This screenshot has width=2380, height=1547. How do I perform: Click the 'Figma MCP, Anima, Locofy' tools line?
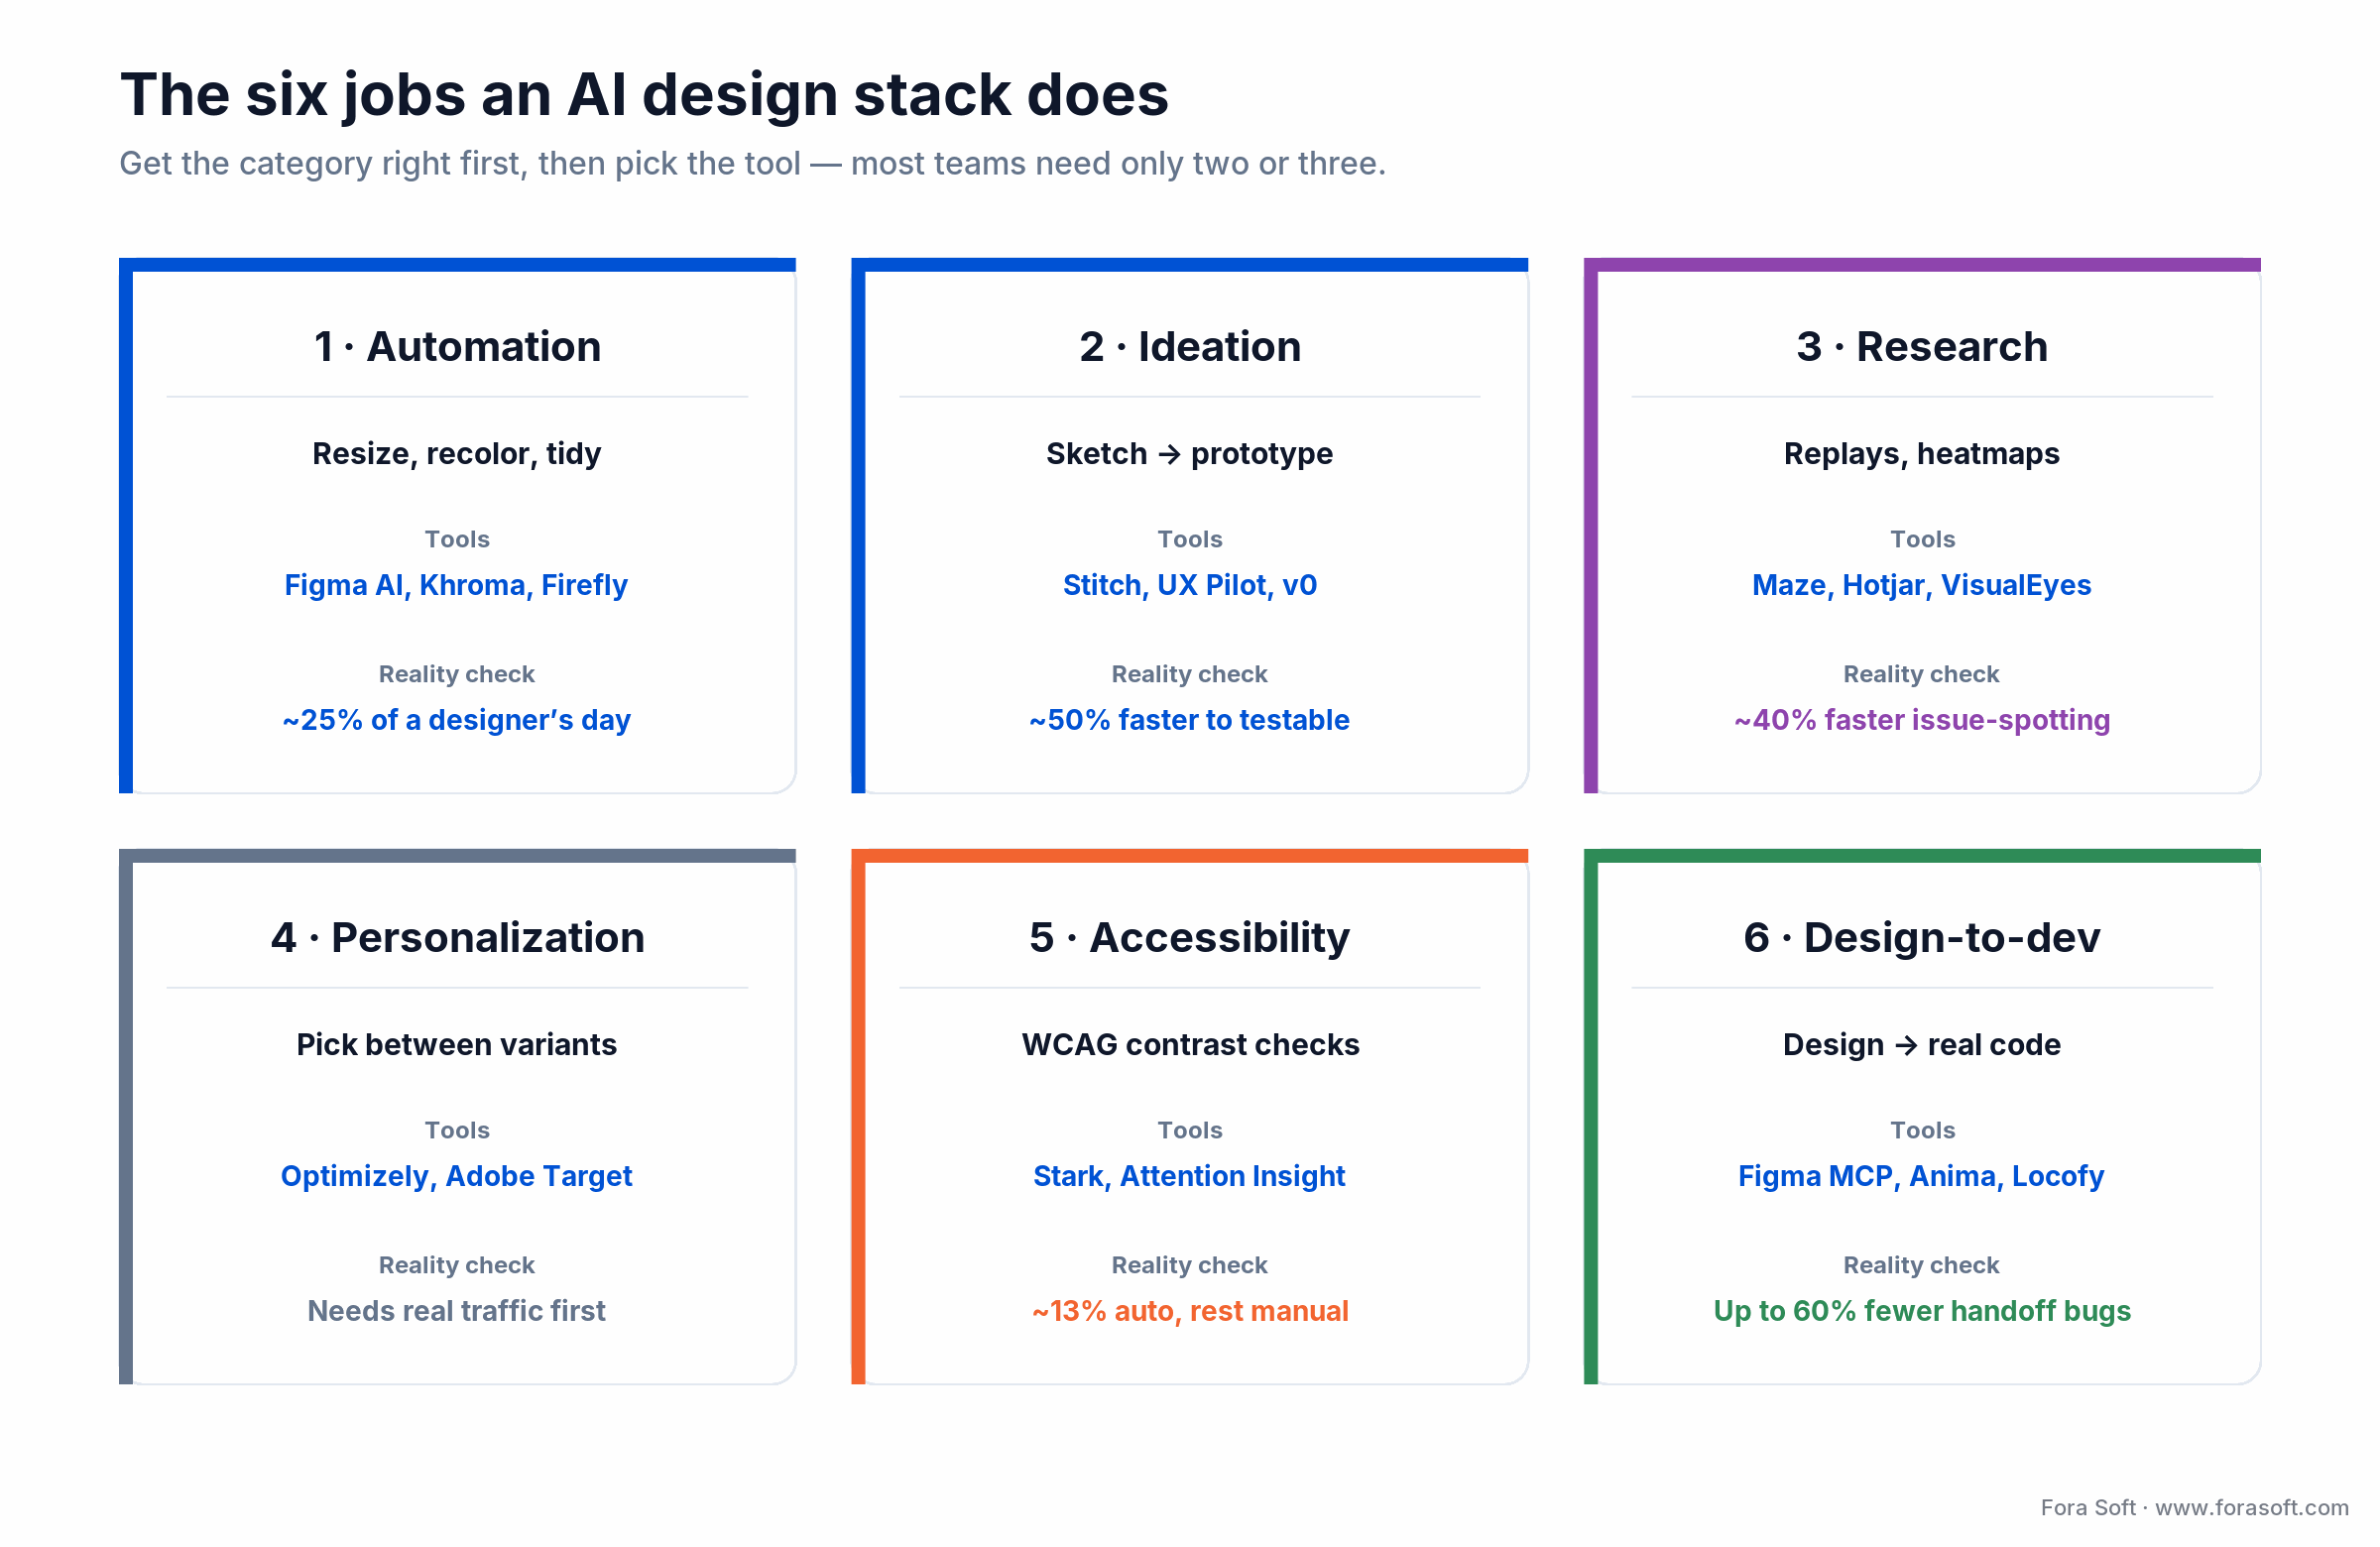click(x=1922, y=1176)
